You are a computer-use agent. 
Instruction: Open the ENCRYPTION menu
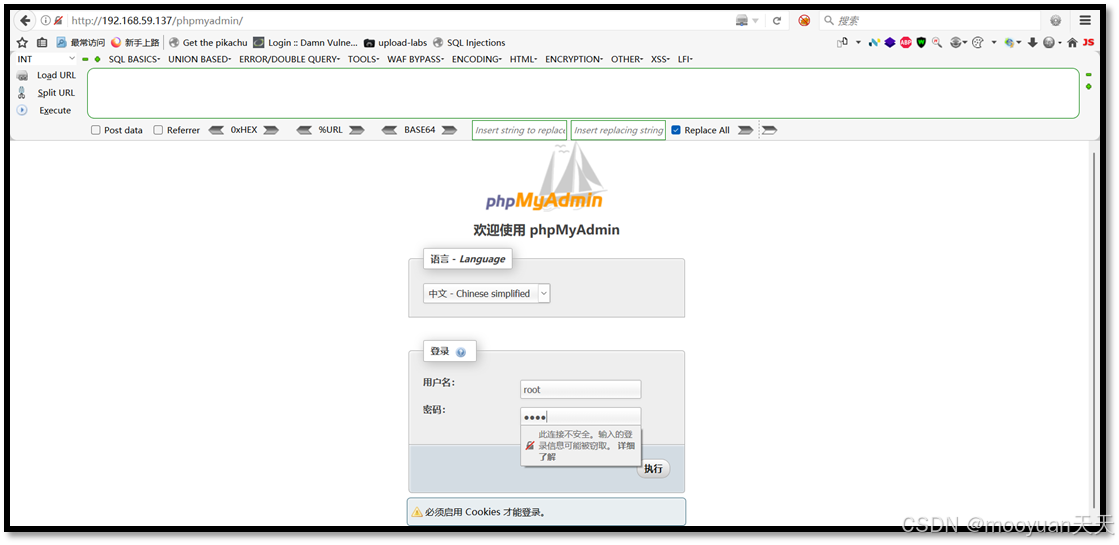point(574,59)
